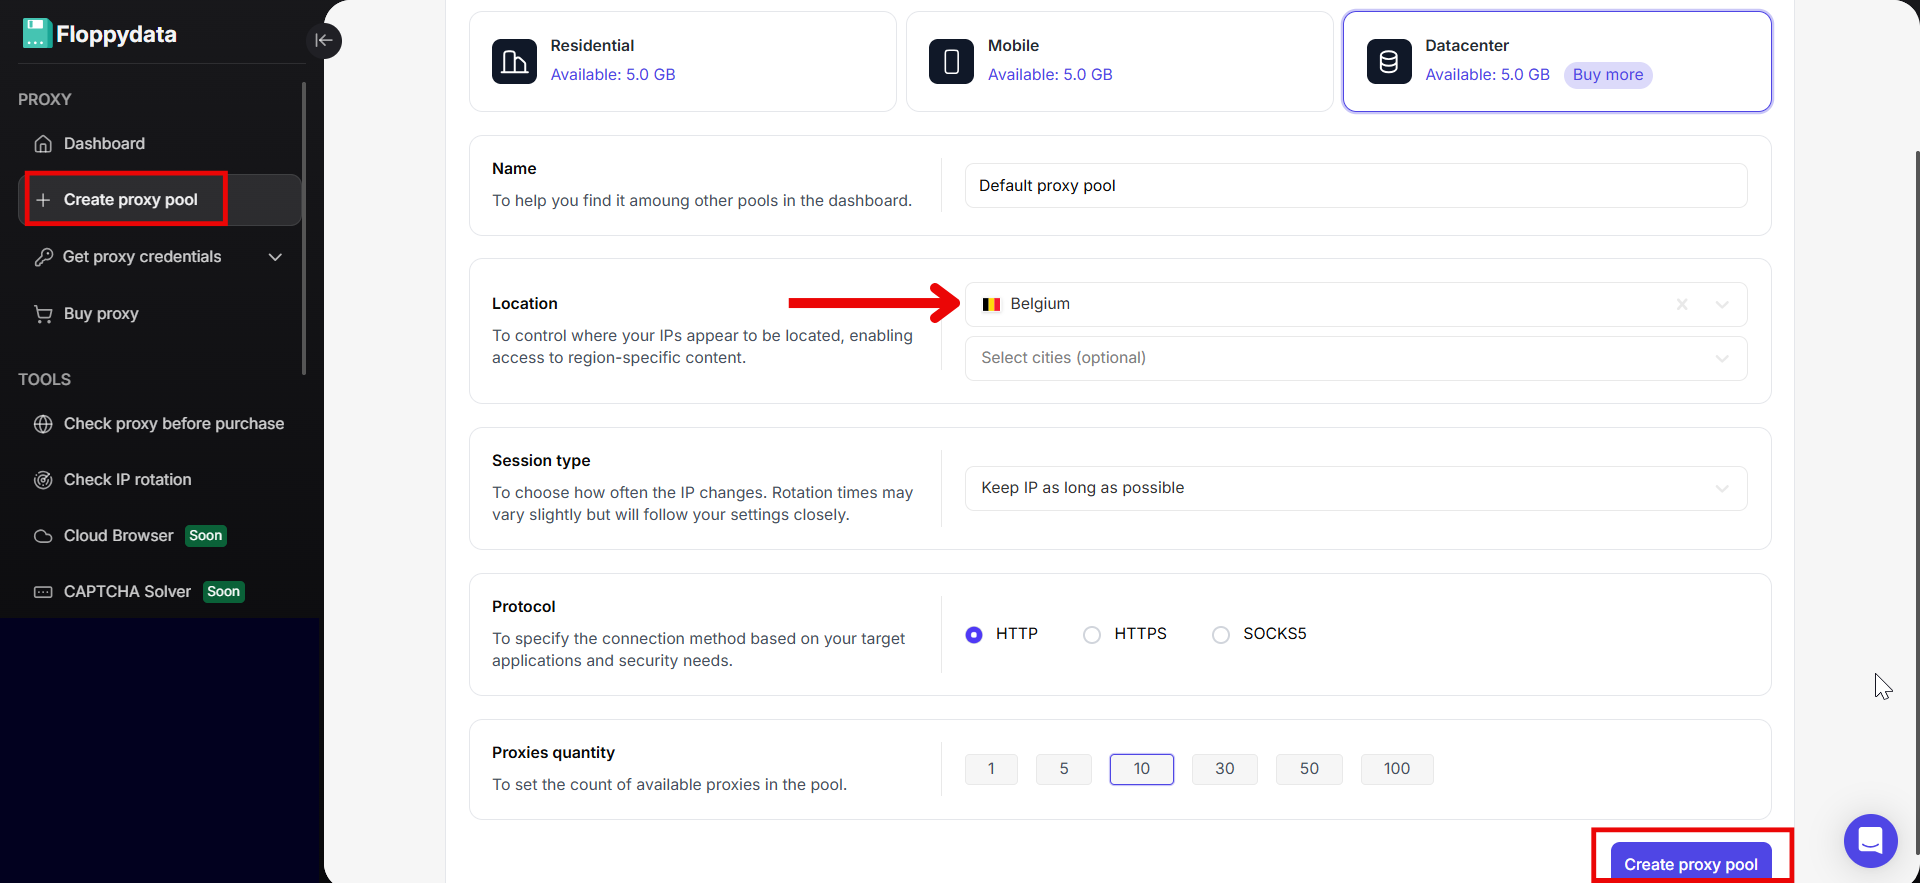
Task: Open Buy proxy in the sidebar
Action: tap(101, 314)
